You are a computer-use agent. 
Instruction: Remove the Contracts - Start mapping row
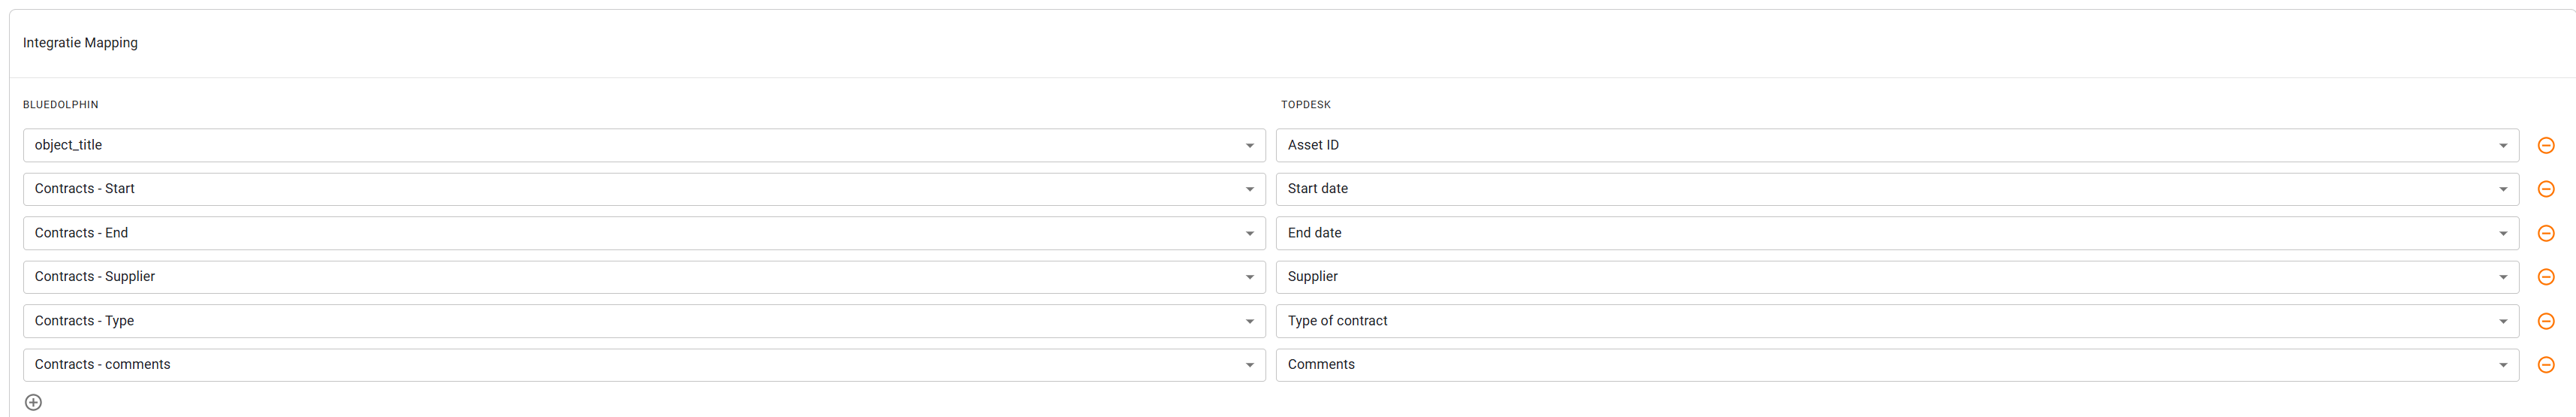2546,189
